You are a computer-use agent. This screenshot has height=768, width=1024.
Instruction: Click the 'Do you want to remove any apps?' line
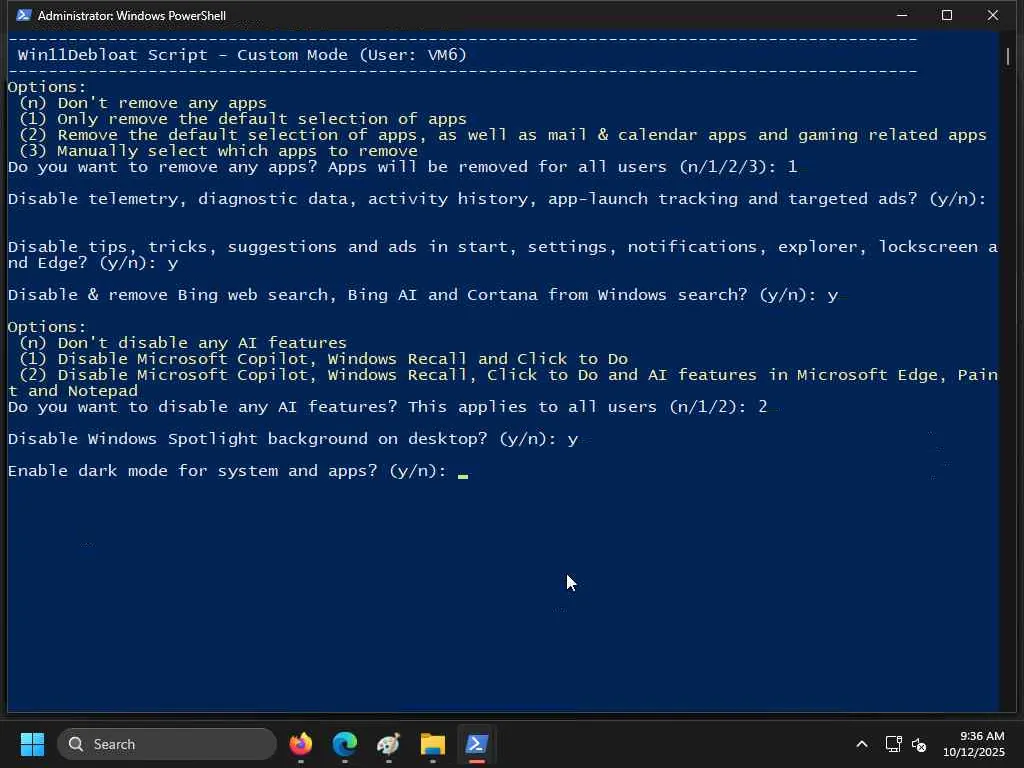402,167
